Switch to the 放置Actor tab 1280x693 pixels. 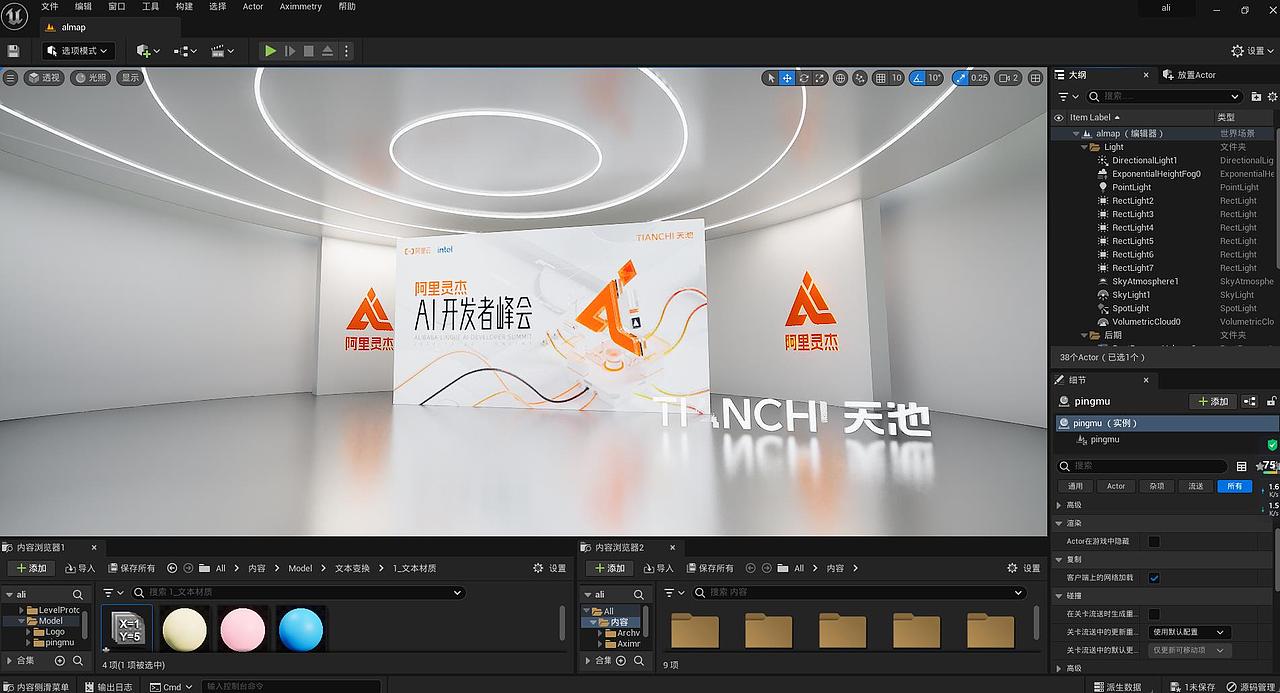(1190, 75)
